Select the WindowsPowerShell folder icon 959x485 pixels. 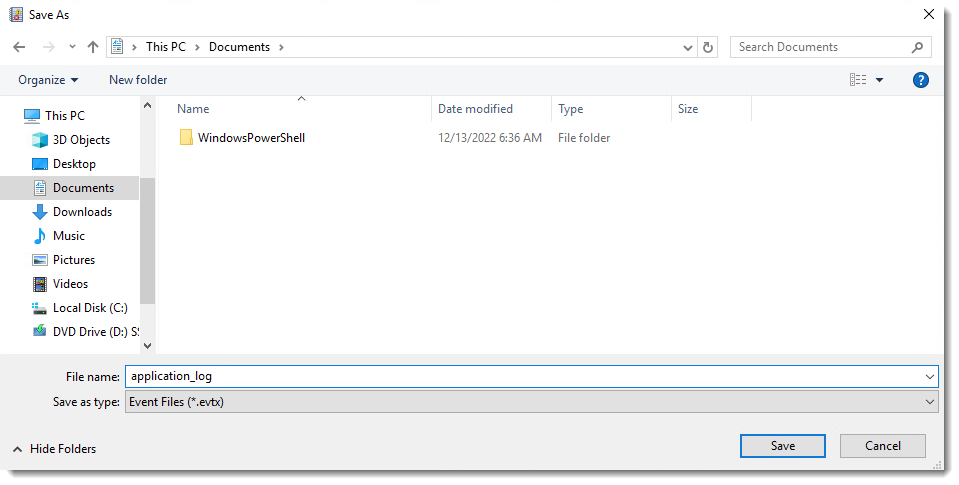click(186, 138)
